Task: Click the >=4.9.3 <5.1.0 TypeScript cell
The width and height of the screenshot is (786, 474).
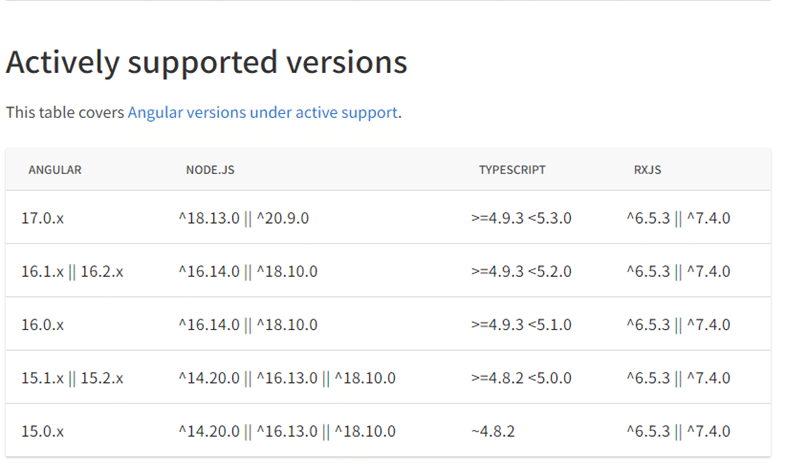Action: pyautogui.click(x=521, y=325)
